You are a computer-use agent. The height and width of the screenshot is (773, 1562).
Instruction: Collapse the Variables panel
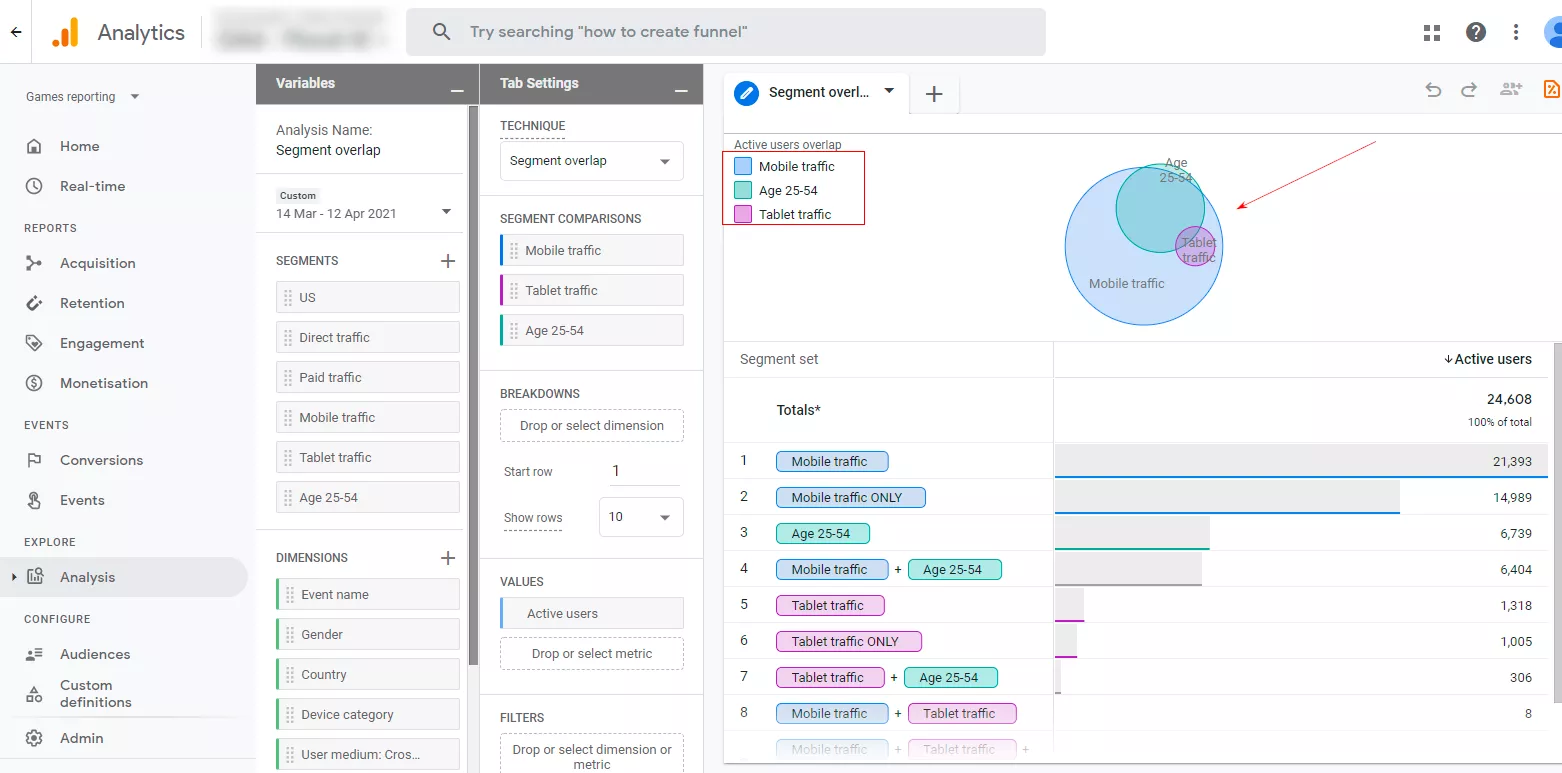tap(457, 90)
